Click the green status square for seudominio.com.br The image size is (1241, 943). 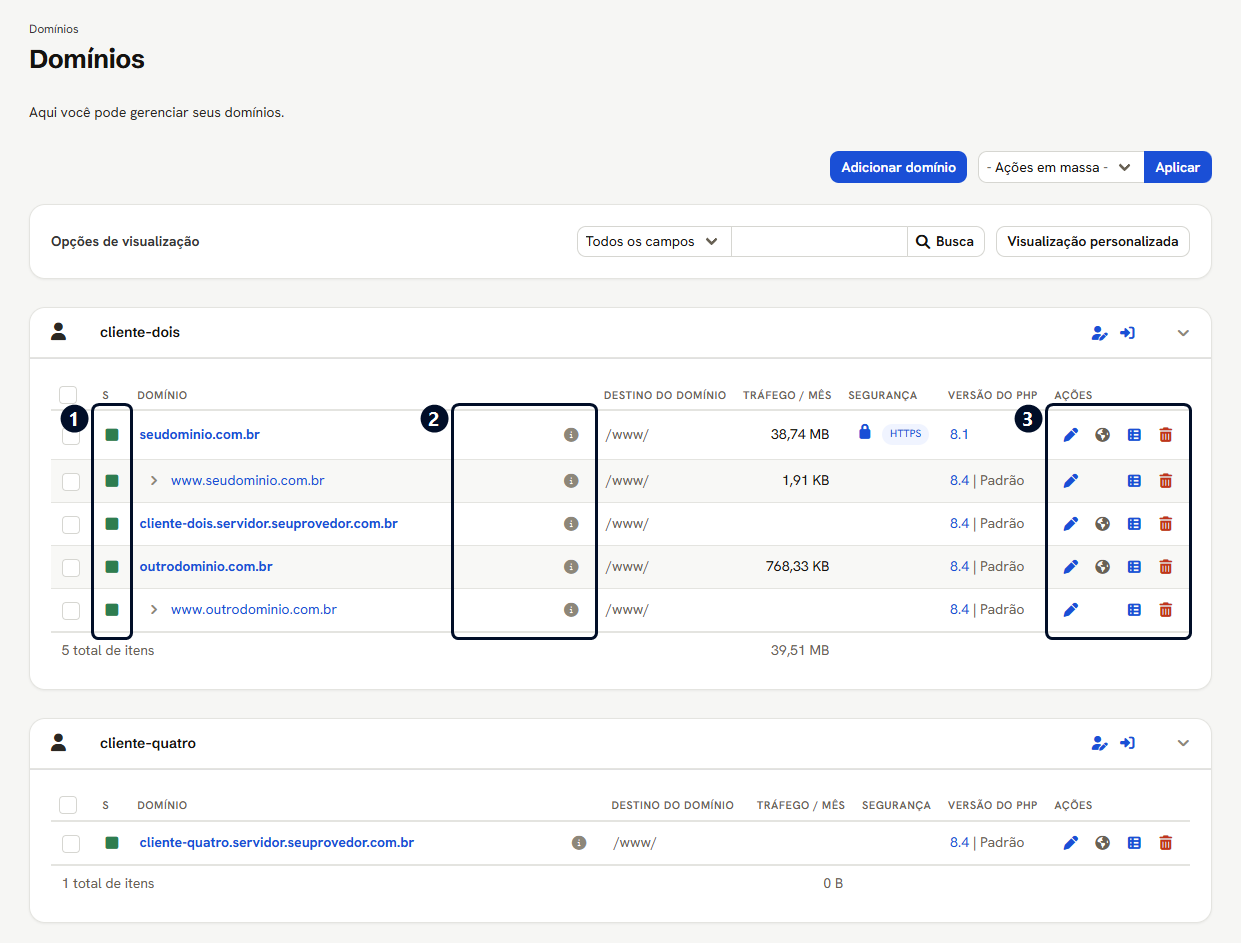[112, 435]
